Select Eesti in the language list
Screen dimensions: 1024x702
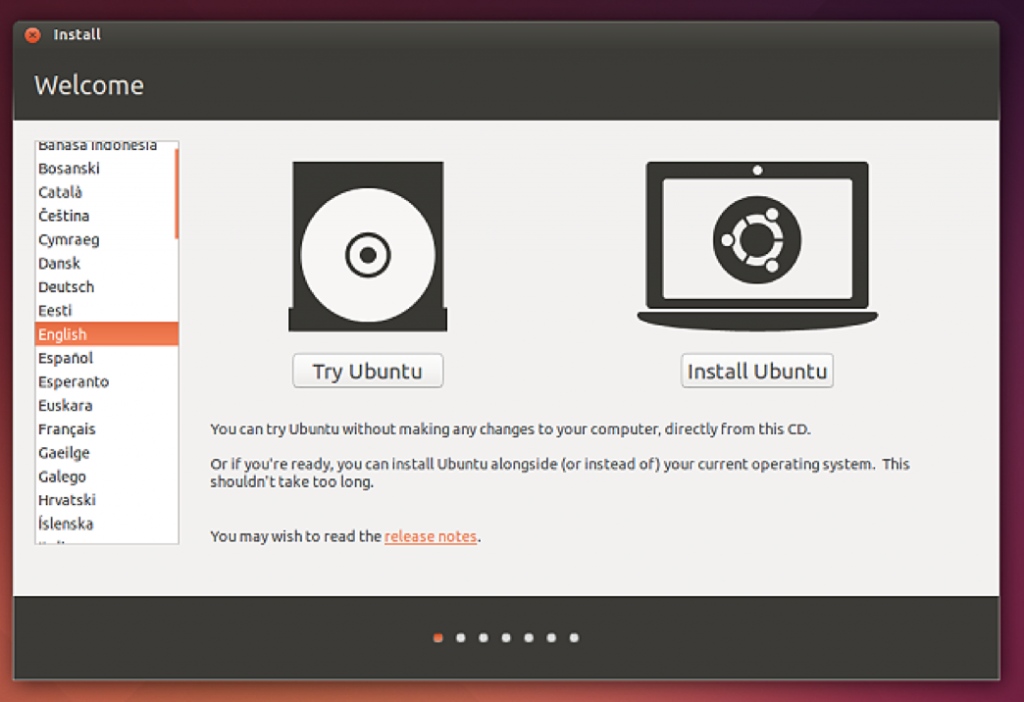click(x=106, y=310)
